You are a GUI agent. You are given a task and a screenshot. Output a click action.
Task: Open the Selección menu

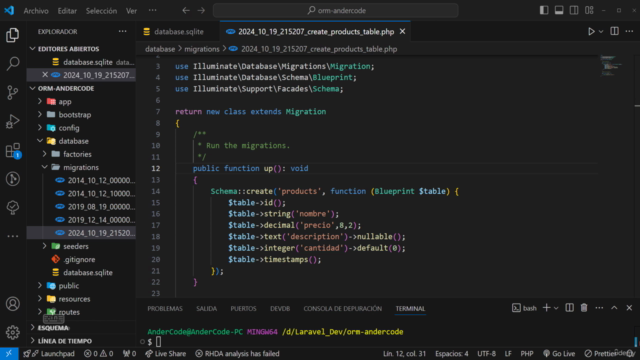pos(101,11)
